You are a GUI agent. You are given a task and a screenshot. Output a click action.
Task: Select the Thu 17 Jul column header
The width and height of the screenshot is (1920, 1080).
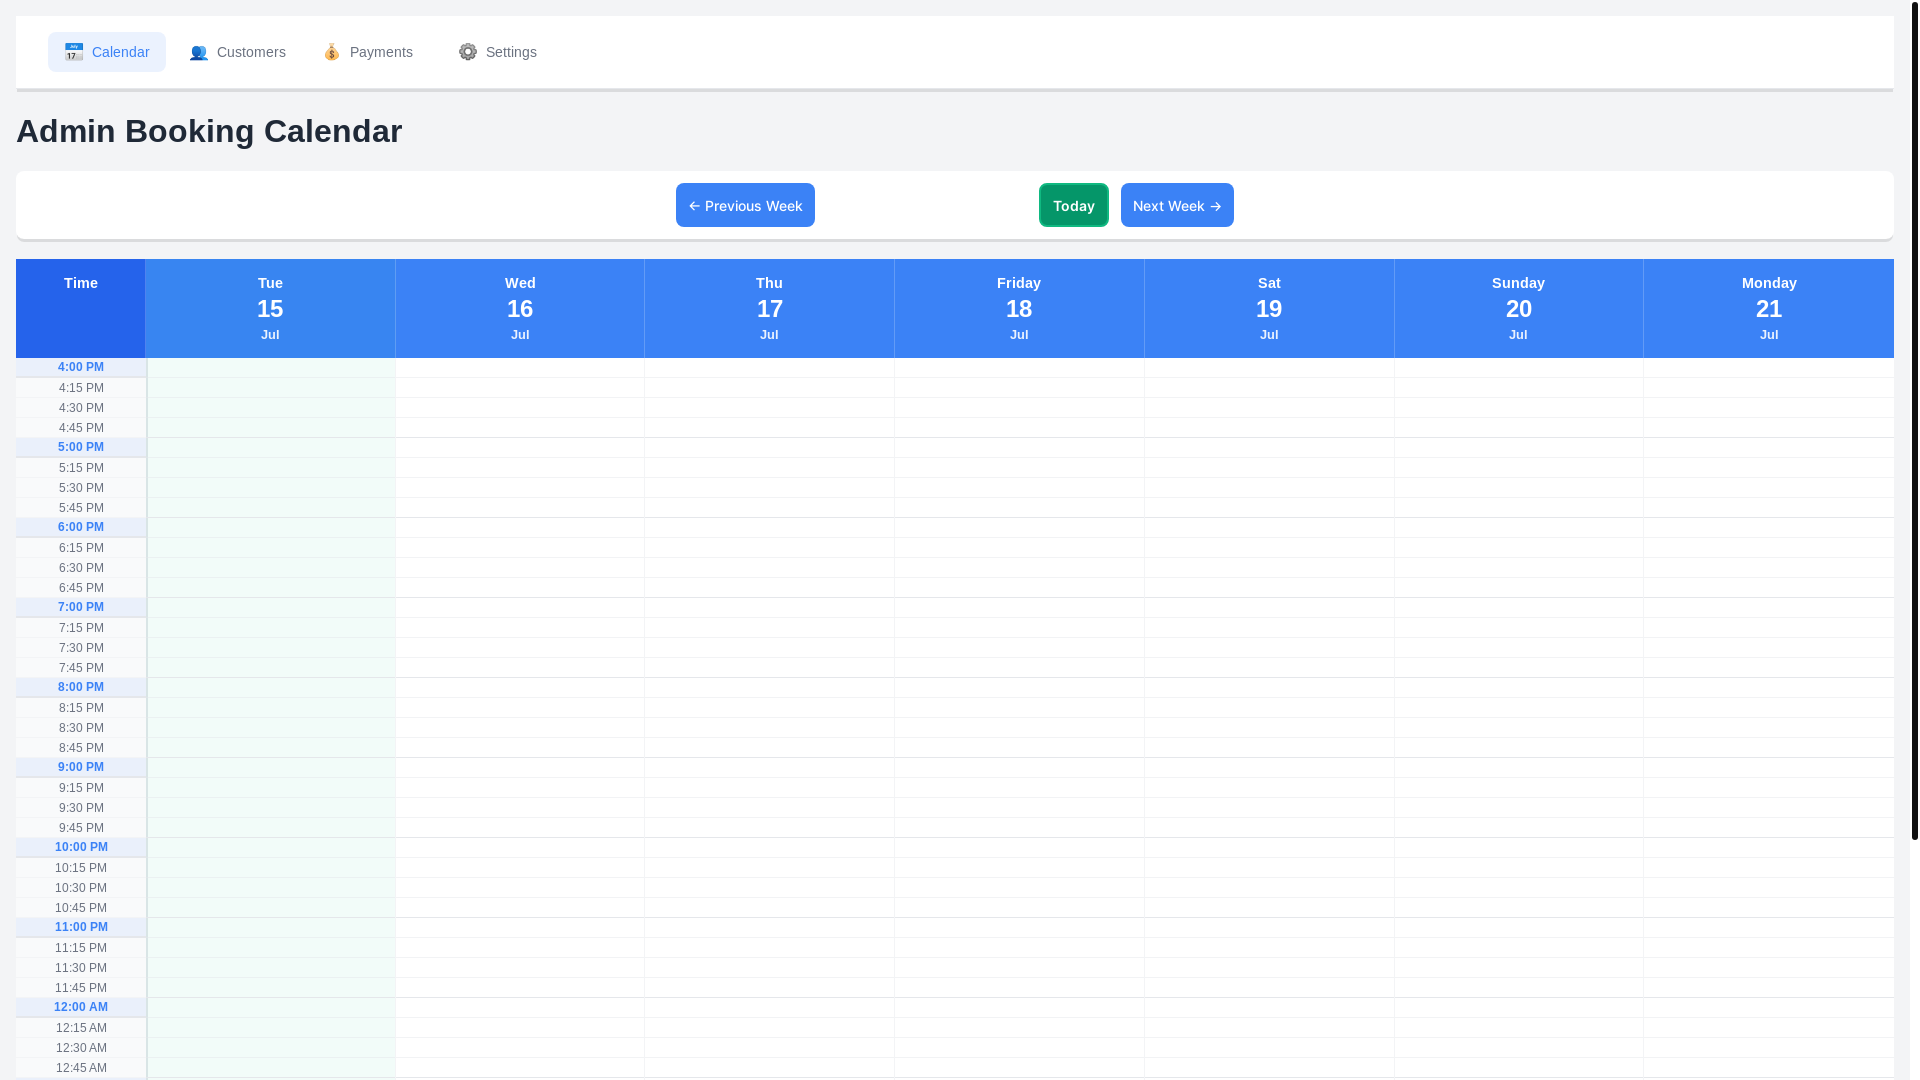point(769,308)
